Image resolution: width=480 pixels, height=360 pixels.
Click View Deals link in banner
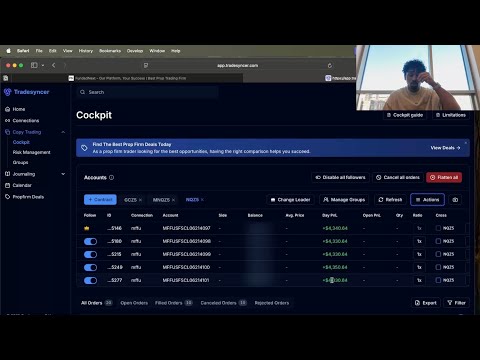(x=445, y=148)
